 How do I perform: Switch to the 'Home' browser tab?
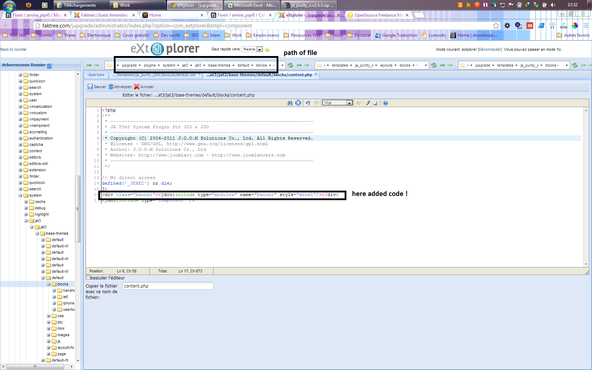pyautogui.click(x=173, y=15)
